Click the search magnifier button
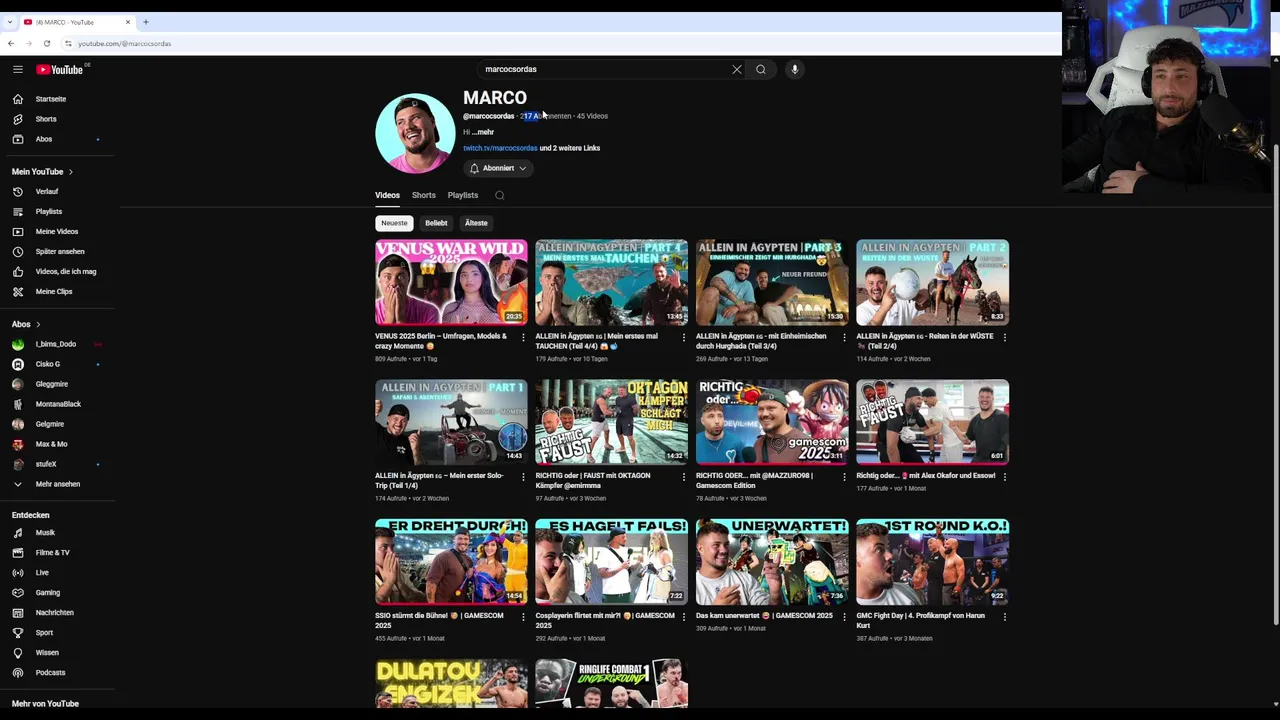1280x720 pixels. pyautogui.click(x=761, y=69)
